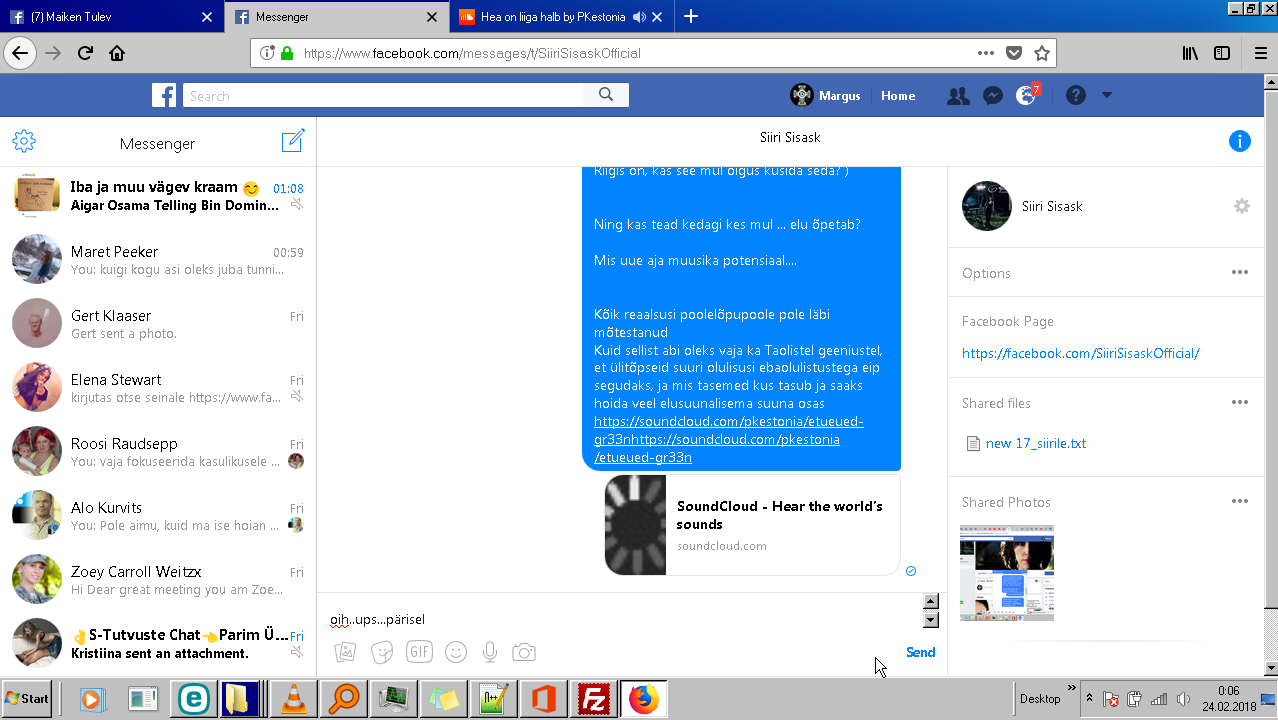Bookmark this page with the star icon

[1042, 53]
